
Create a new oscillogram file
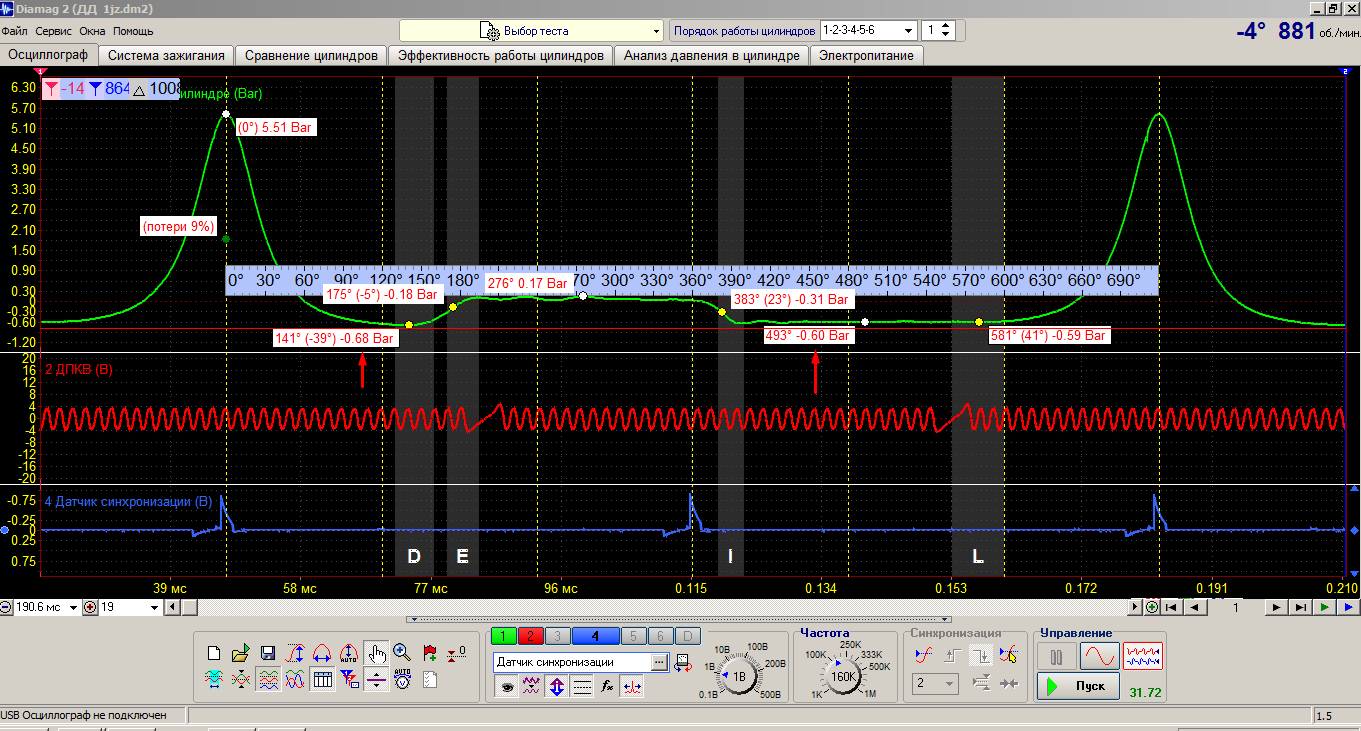tap(213, 654)
